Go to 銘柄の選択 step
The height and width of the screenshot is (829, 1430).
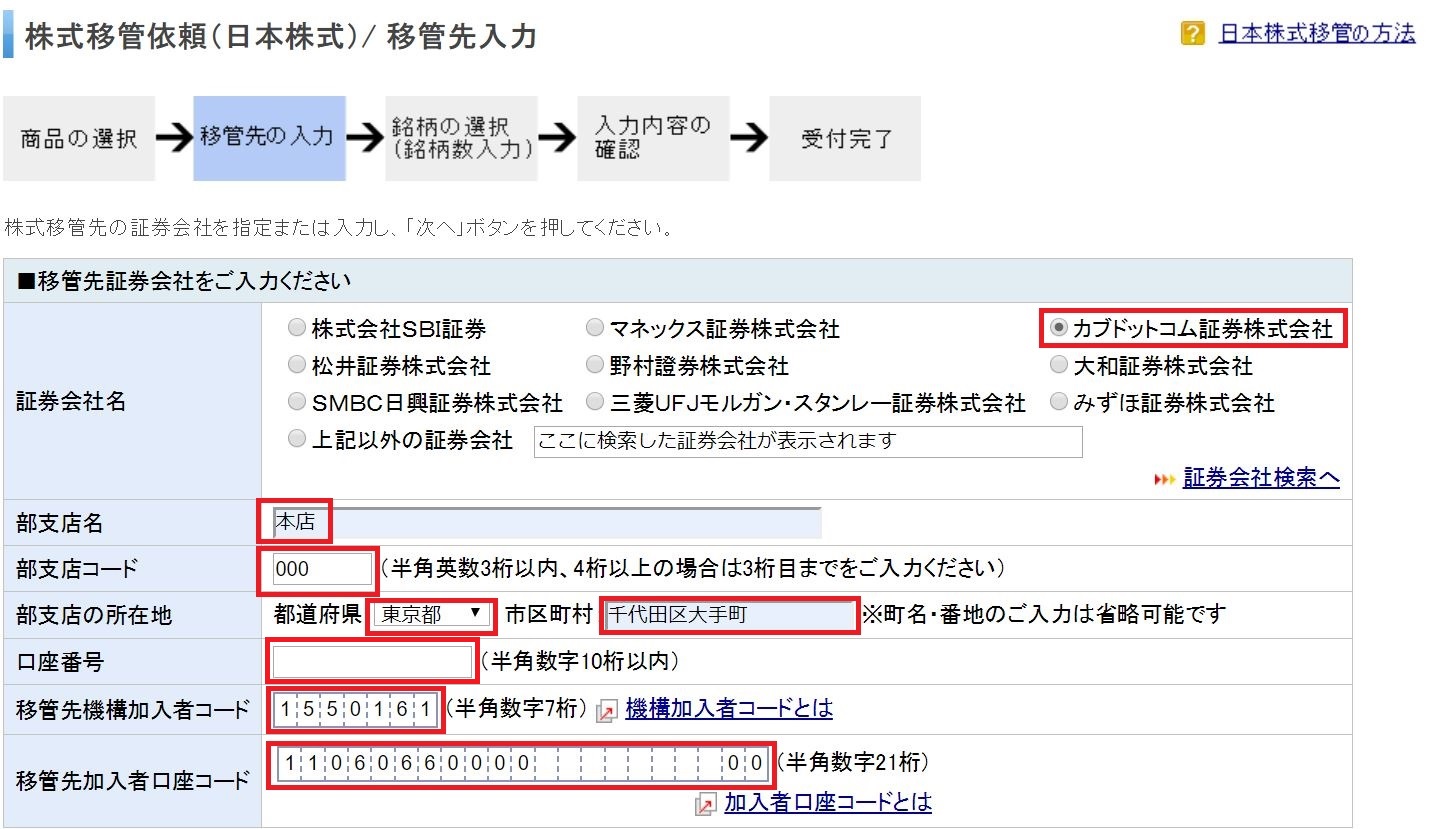point(461,138)
